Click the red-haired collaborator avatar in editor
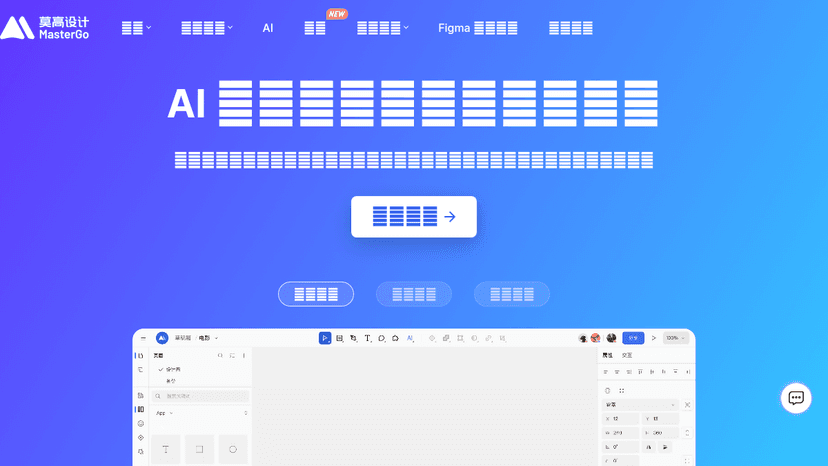Image resolution: width=828 pixels, height=466 pixels. [596, 338]
